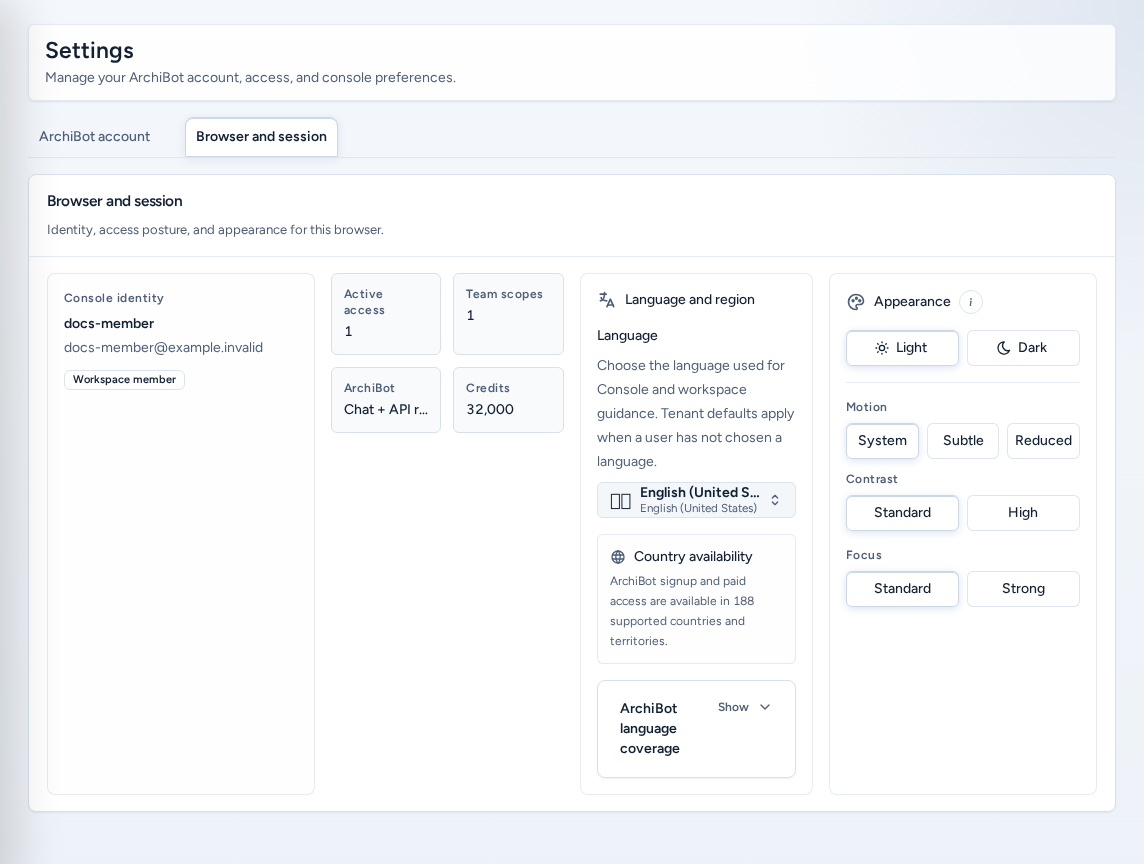Choose High contrast
The height and width of the screenshot is (864, 1144).
[1023, 513]
